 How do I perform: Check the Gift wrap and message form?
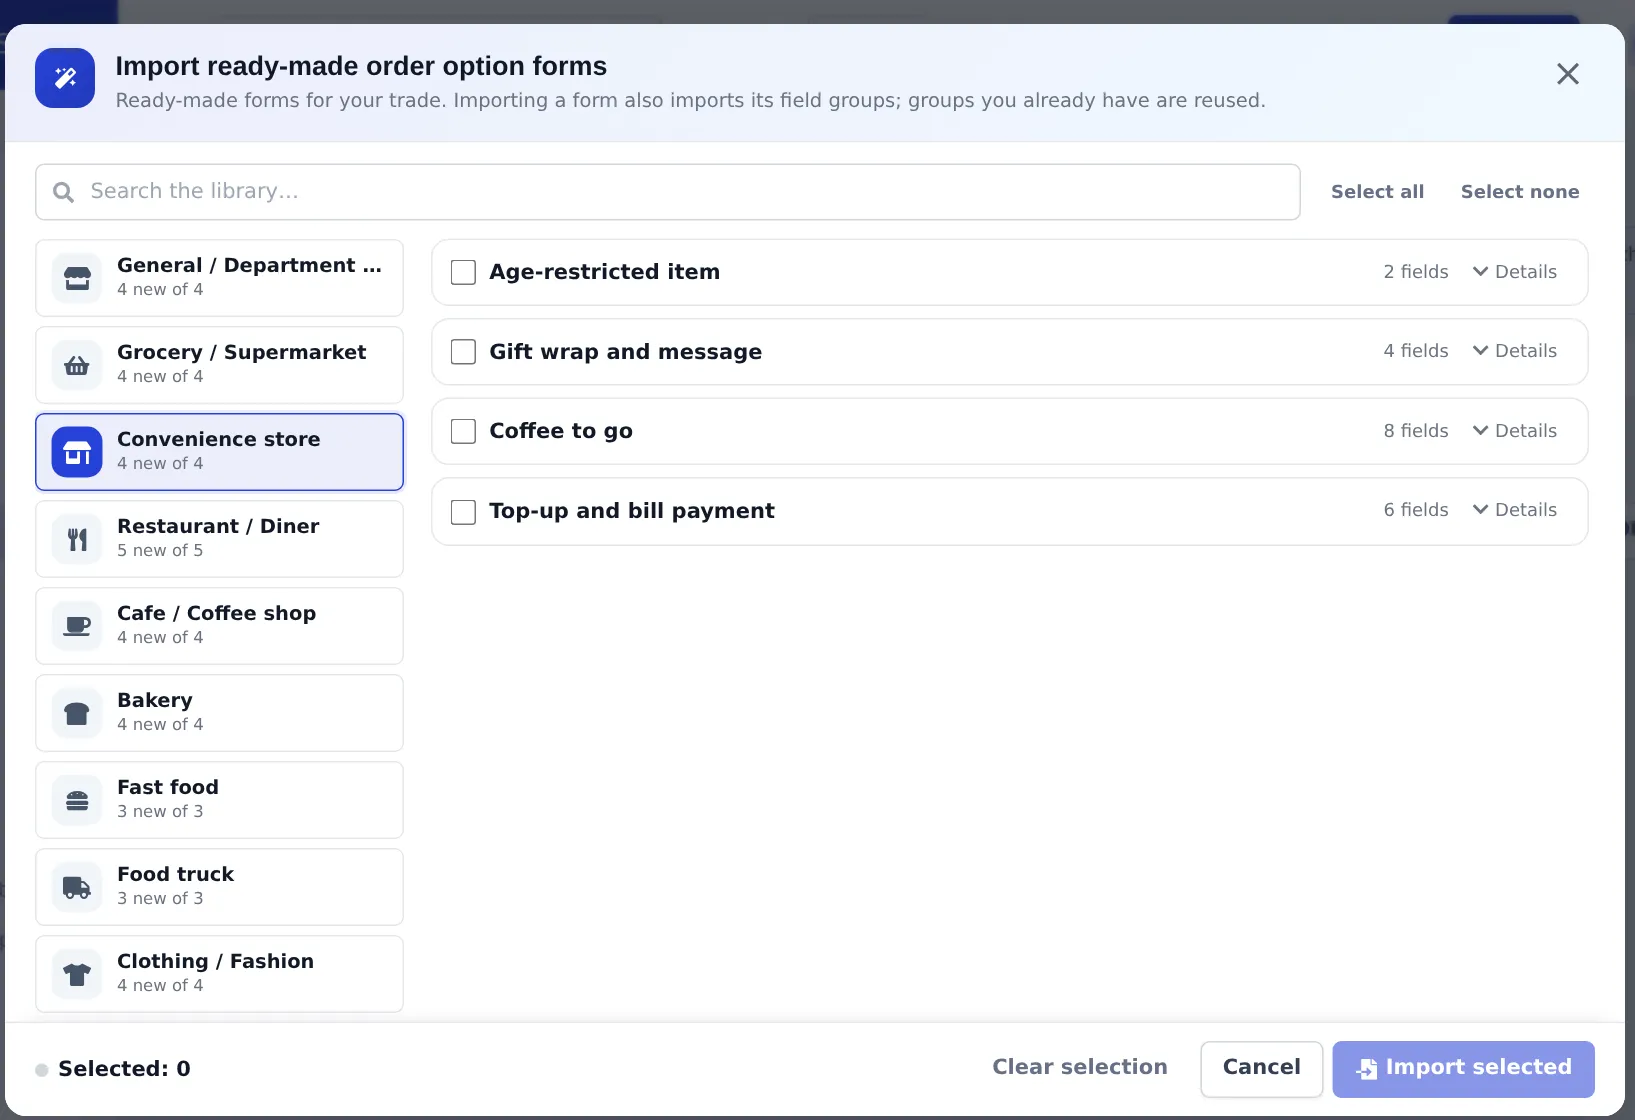click(463, 352)
